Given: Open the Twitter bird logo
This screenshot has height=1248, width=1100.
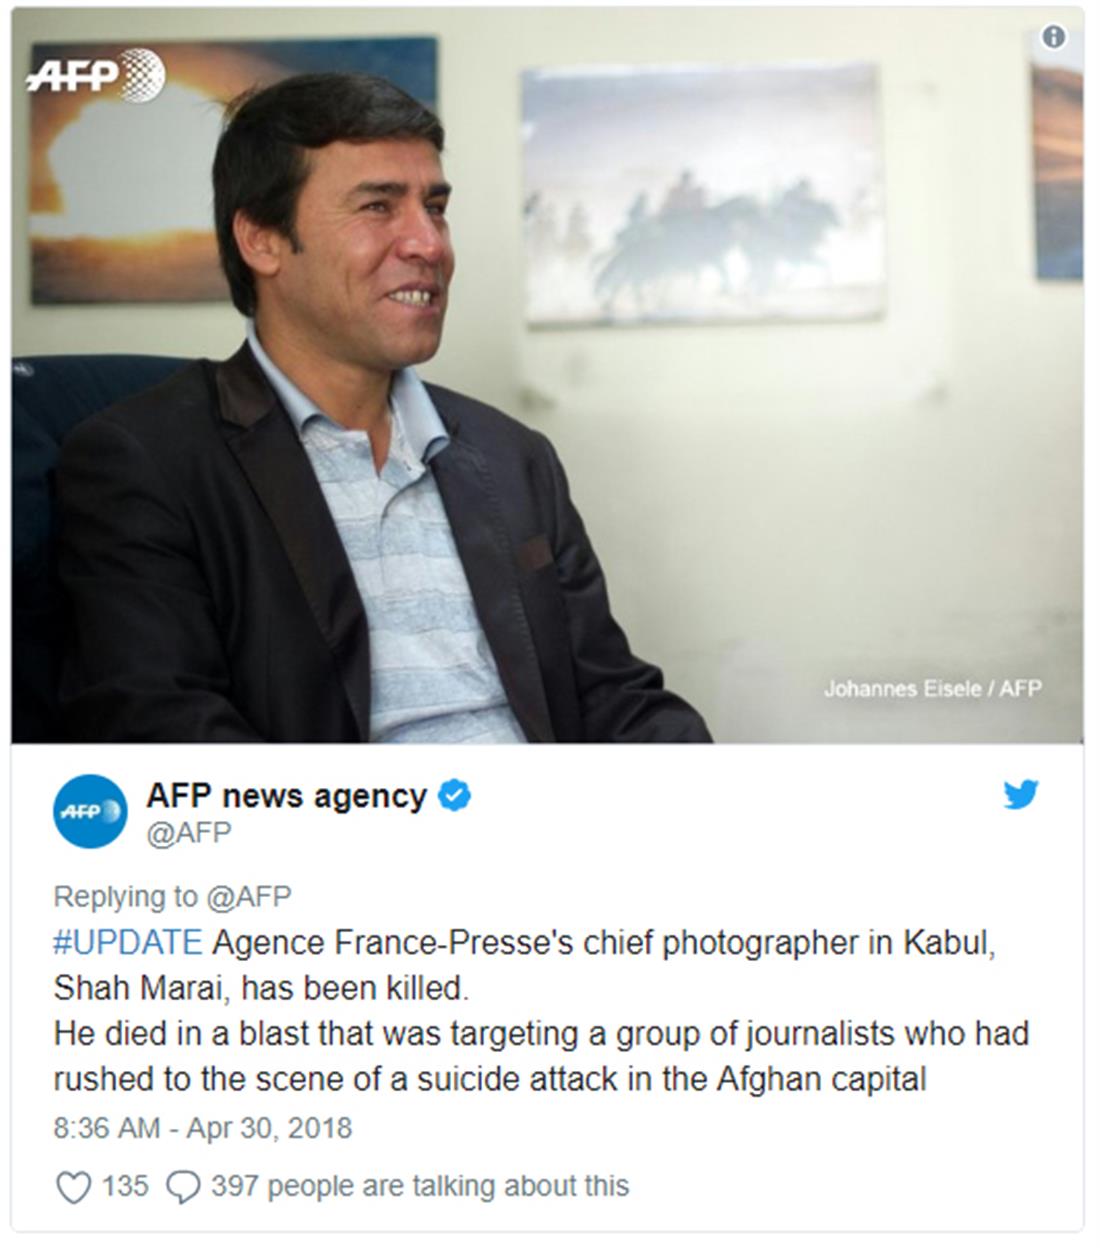Looking at the screenshot, I should pyautogui.click(x=1021, y=795).
